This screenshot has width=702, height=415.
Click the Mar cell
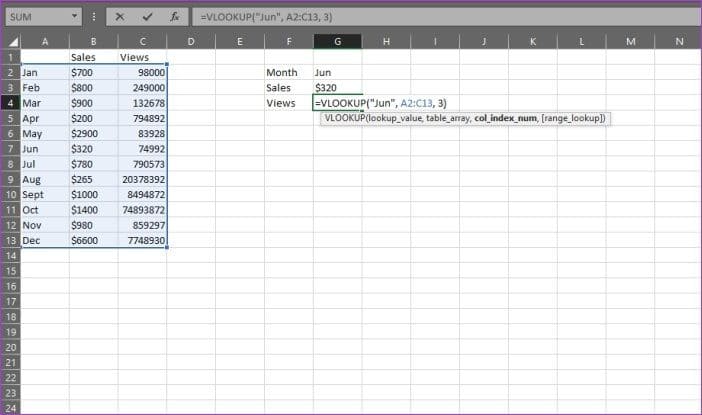click(x=45, y=103)
